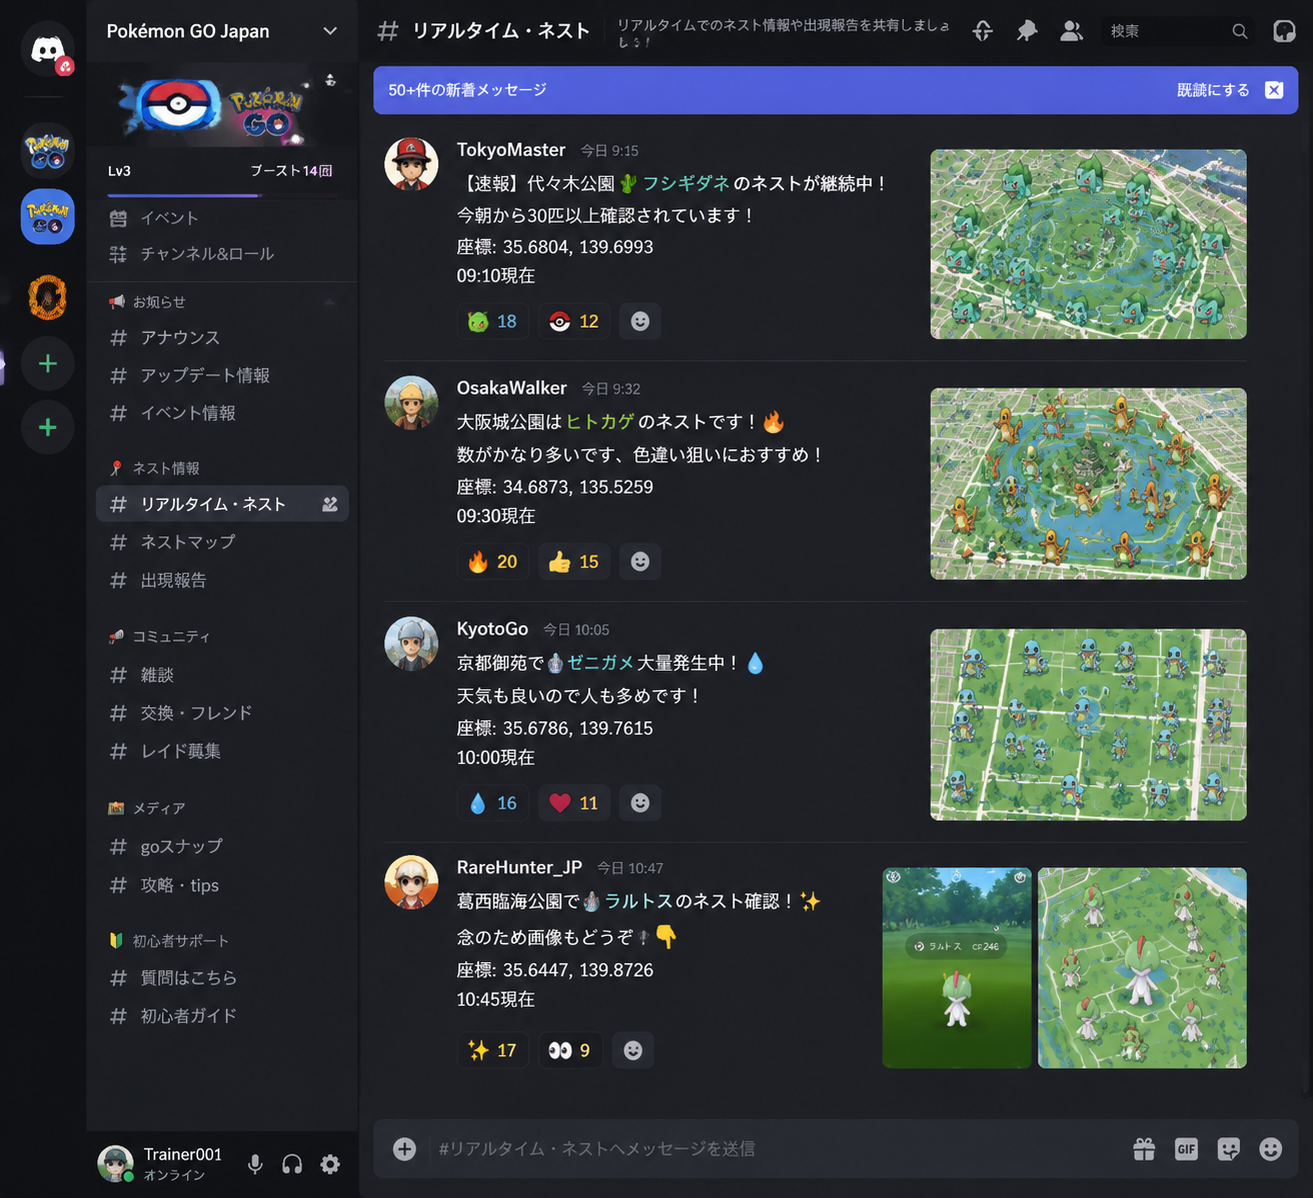Viewport: 1313px width, 1198px height.
Task: Open TokyoMaster's avatar
Action: [411, 164]
